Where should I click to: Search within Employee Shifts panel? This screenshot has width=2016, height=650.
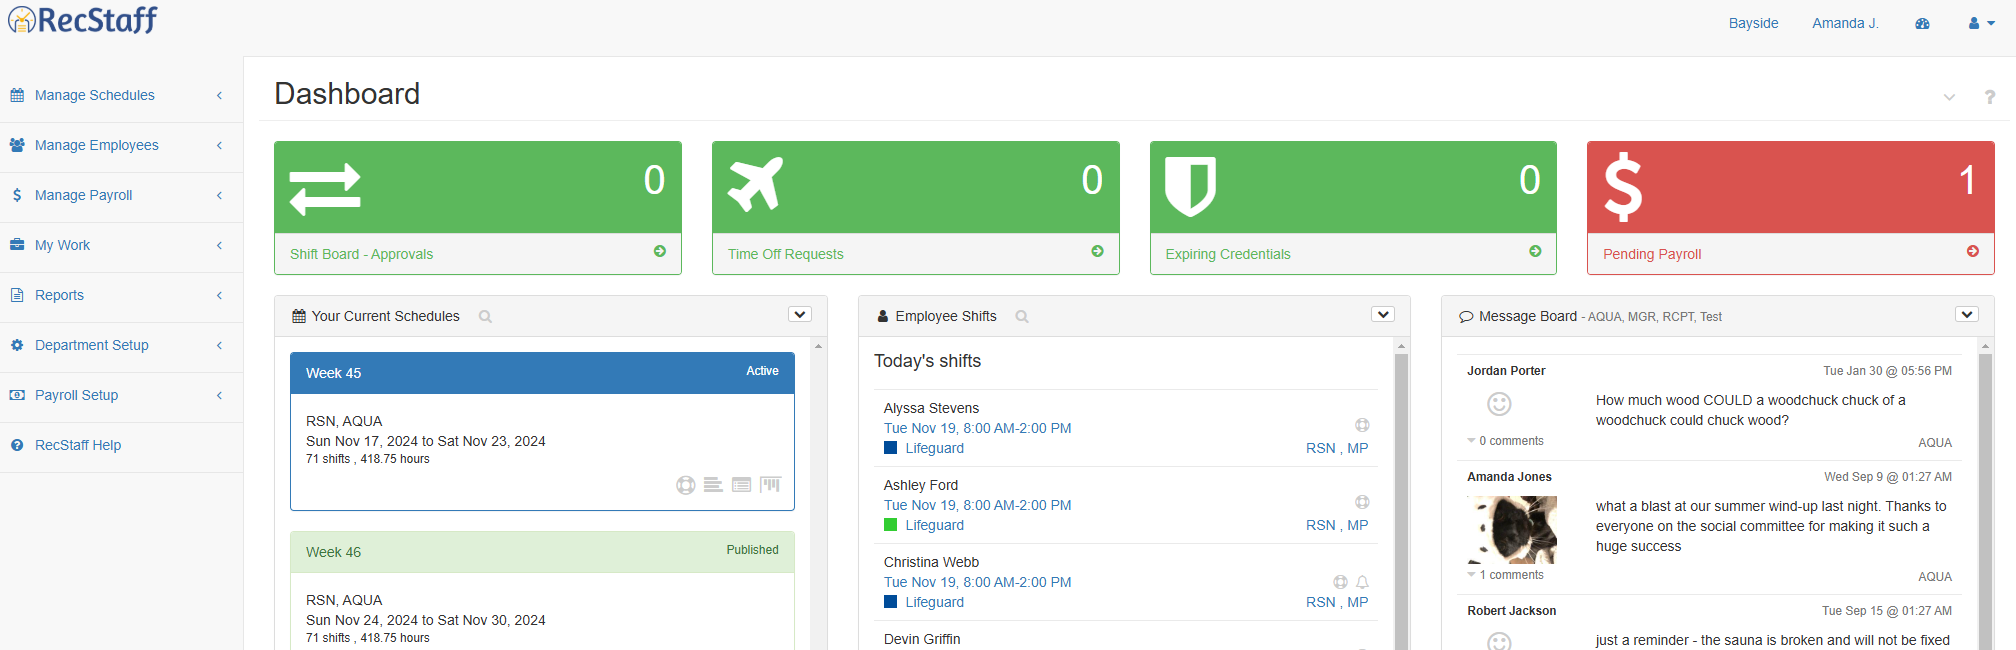[x=1022, y=316]
